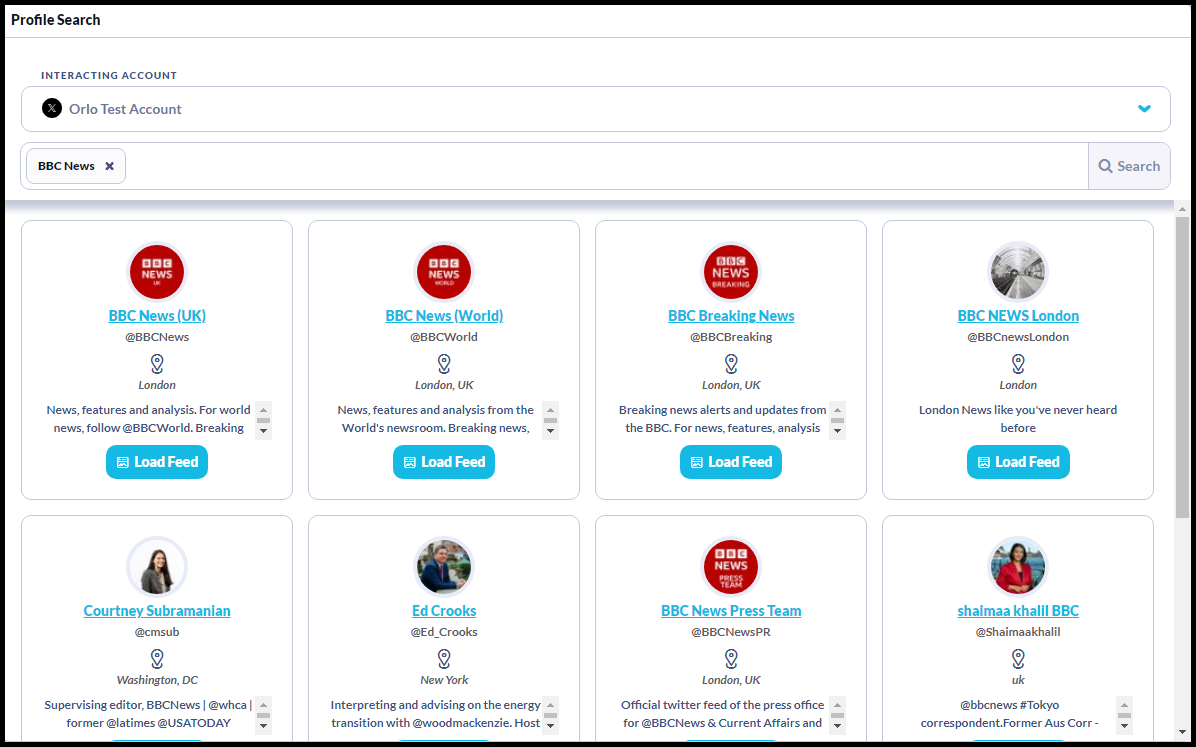
Task: Click the @Ed_Crooks handle text
Action: (x=444, y=633)
